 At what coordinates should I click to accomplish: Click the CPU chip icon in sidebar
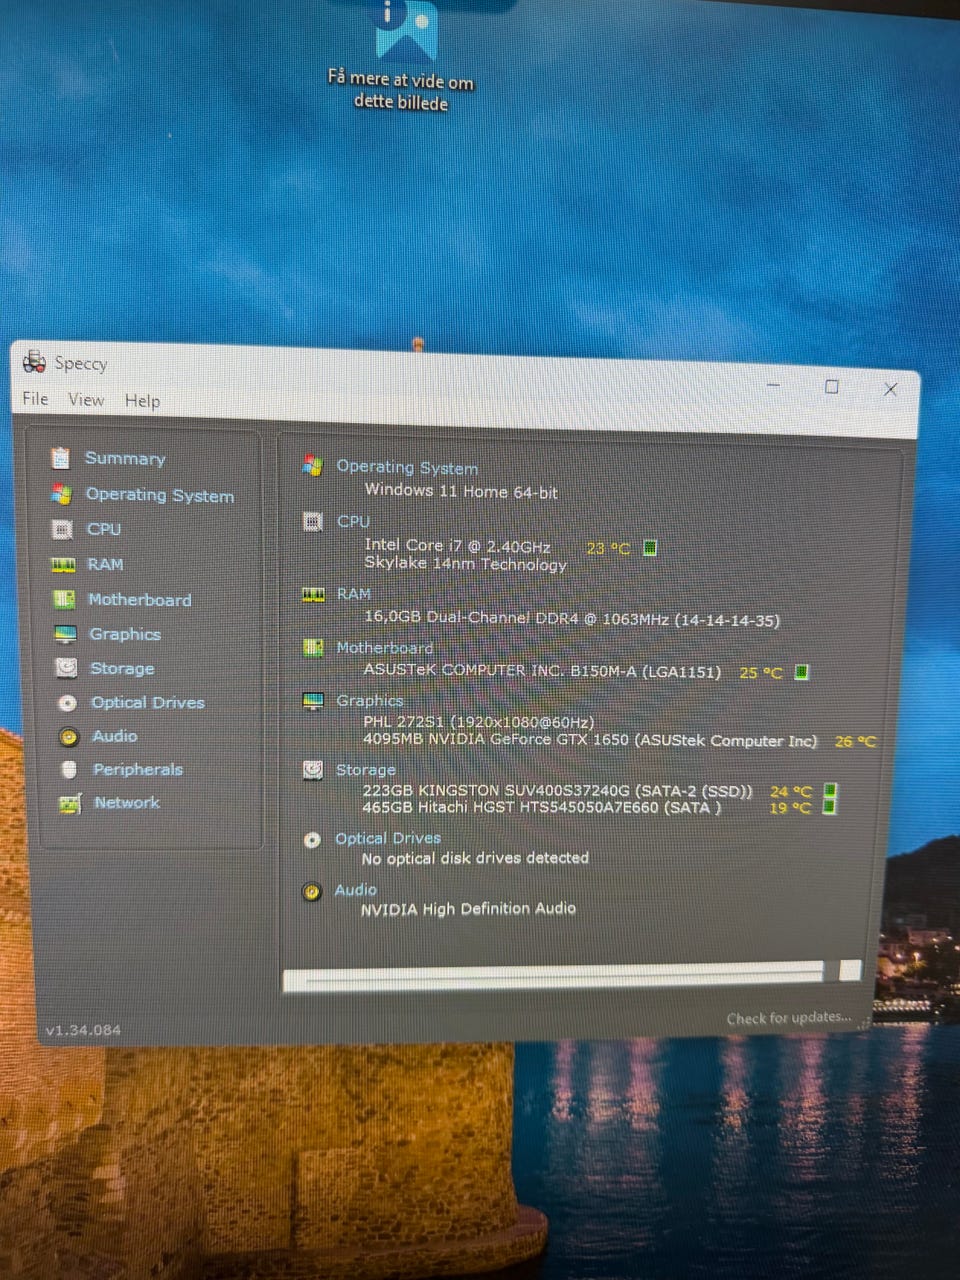pos(62,529)
